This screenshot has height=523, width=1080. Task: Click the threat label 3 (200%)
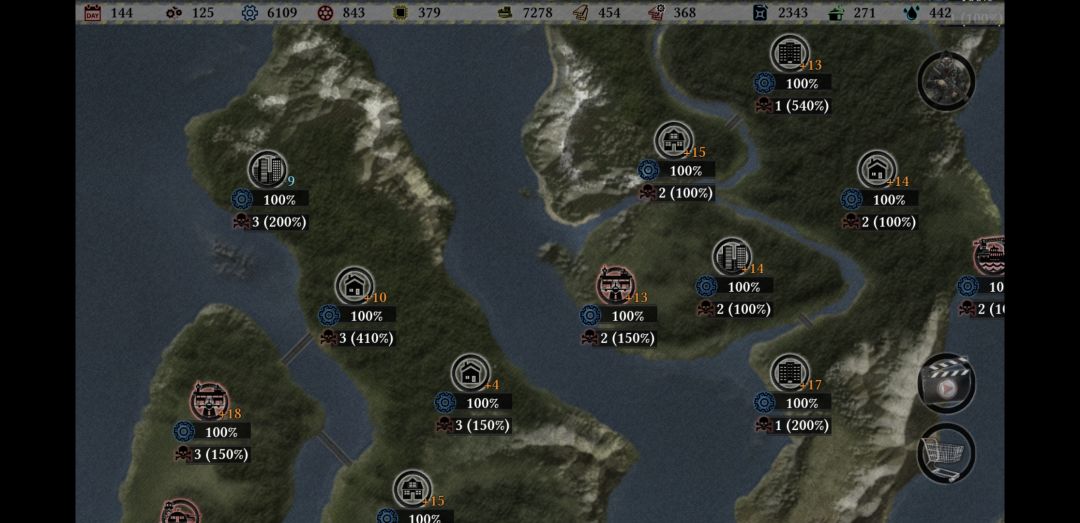[x=278, y=222]
